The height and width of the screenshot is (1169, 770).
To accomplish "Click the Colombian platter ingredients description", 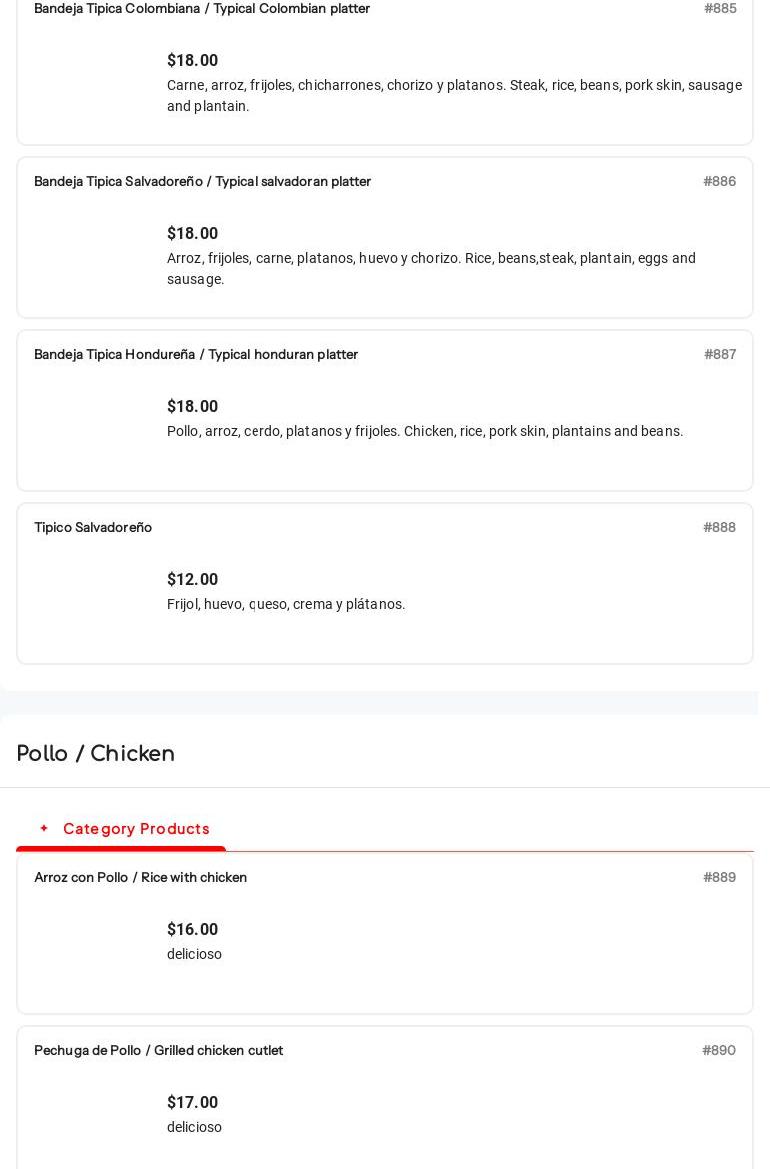I will [454, 95].
